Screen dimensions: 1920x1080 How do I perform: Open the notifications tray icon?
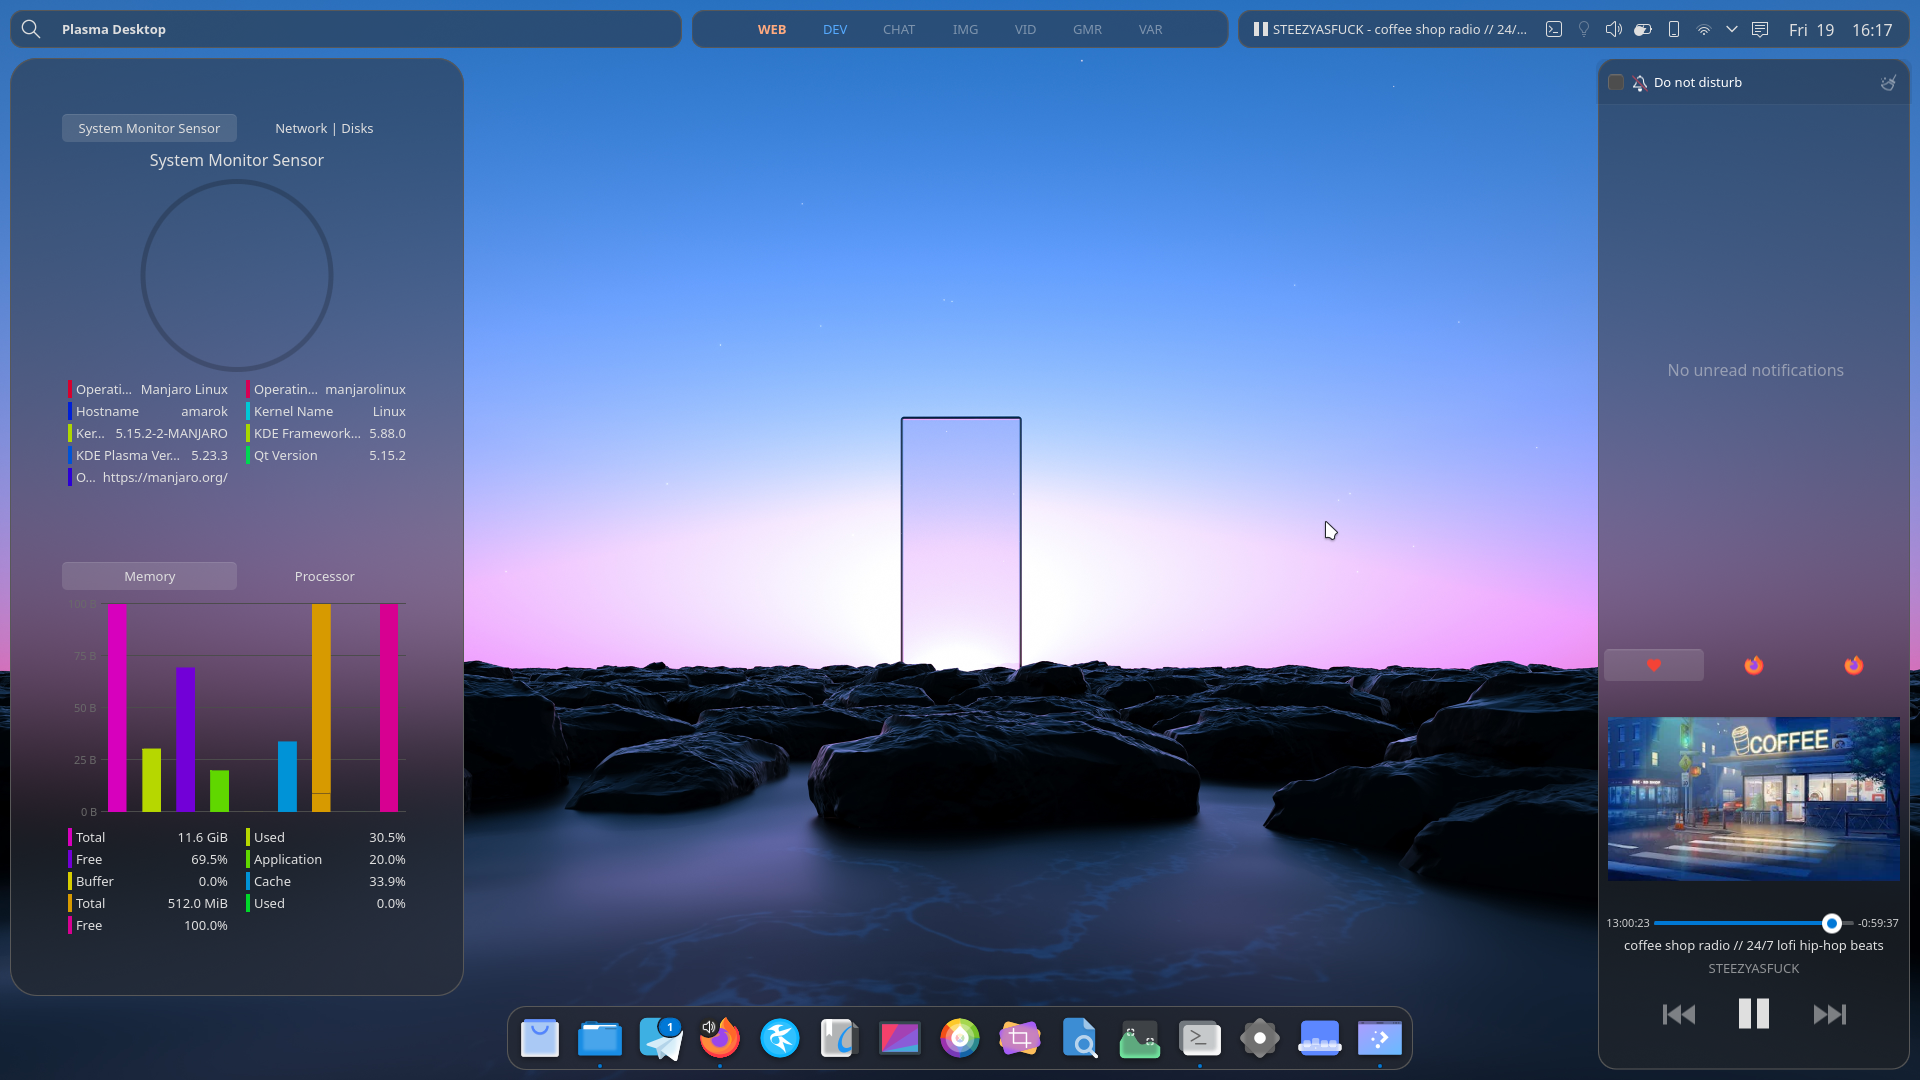coord(1760,29)
